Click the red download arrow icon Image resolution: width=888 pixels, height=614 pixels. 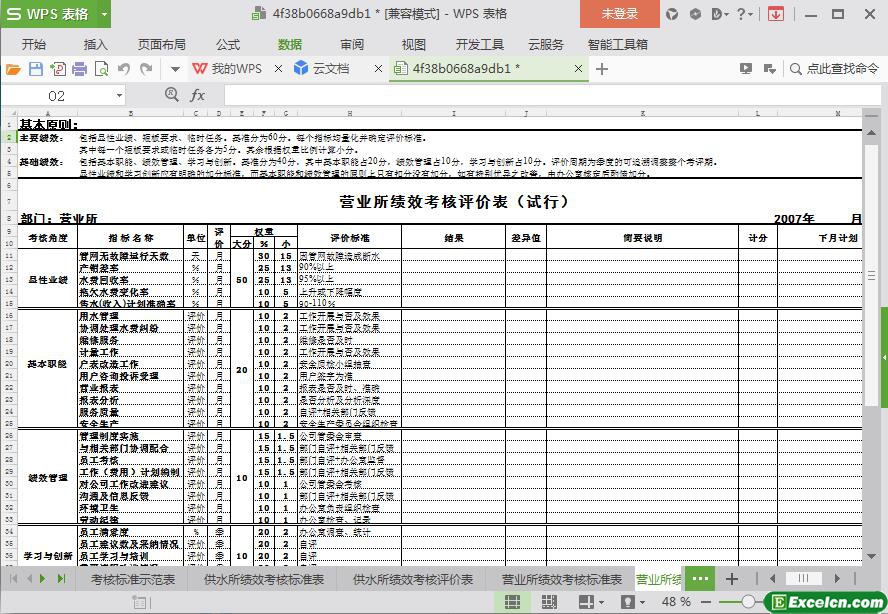pyautogui.click(x=776, y=14)
